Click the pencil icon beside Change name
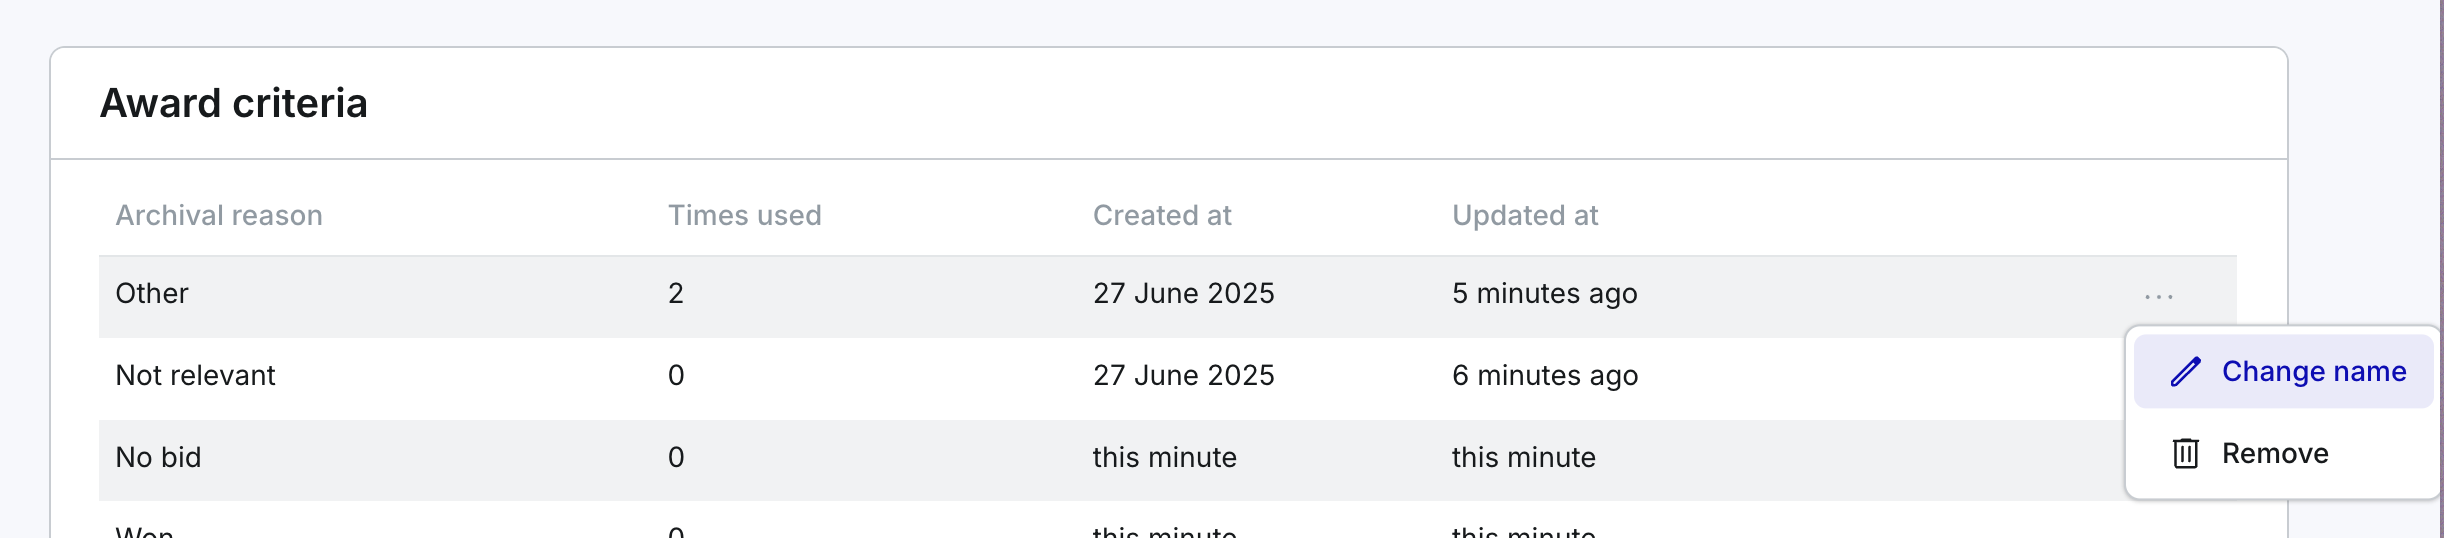Viewport: 2444px width, 538px height. pos(2186,372)
